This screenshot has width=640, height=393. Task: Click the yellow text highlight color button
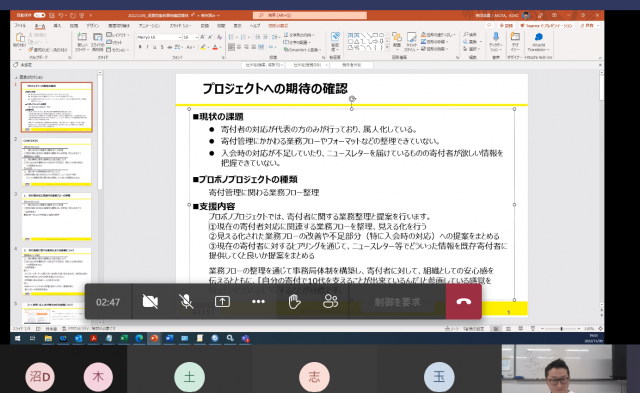pyautogui.click(x=203, y=47)
